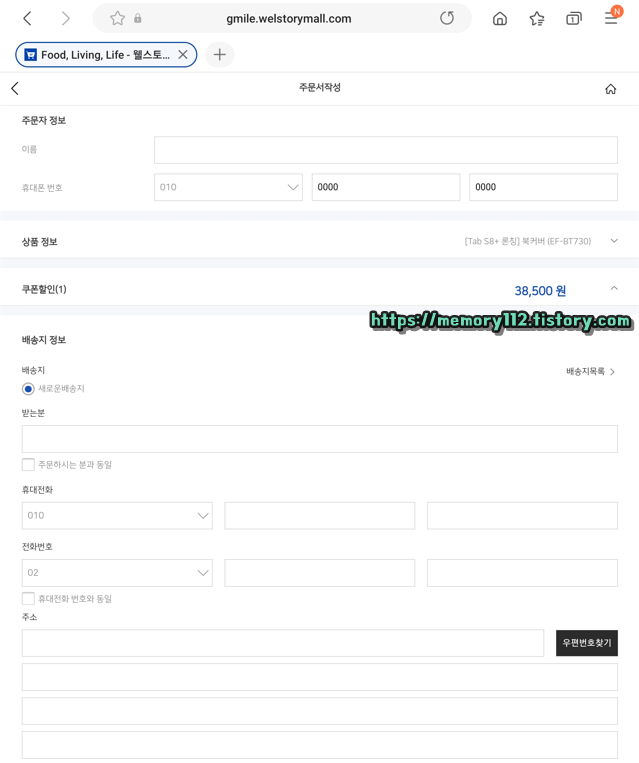Go to the mall home via the house icon
The image size is (639, 763).
click(611, 89)
